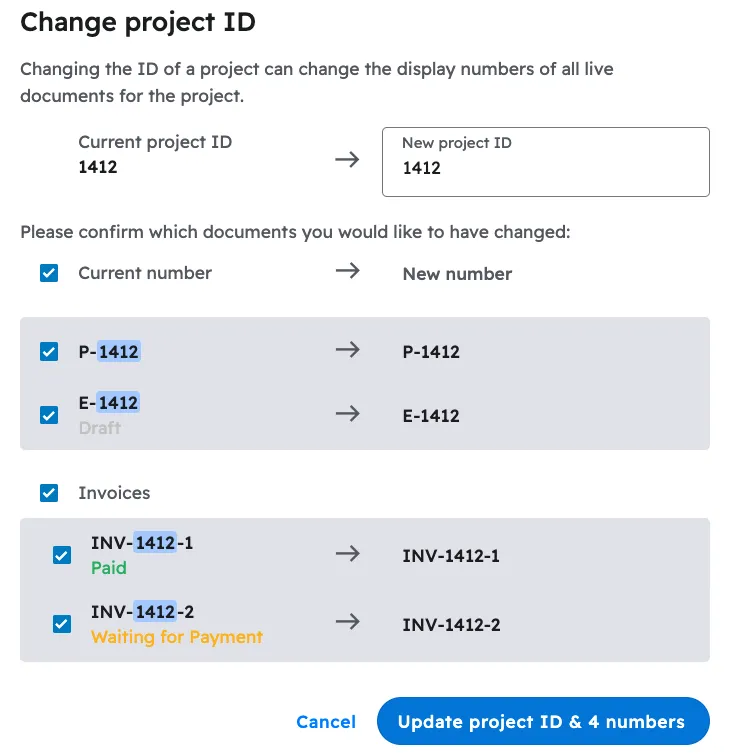This screenshot has height=754, width=735.
Task: Click arrow icon beside Current project ID
Action: (x=347, y=159)
